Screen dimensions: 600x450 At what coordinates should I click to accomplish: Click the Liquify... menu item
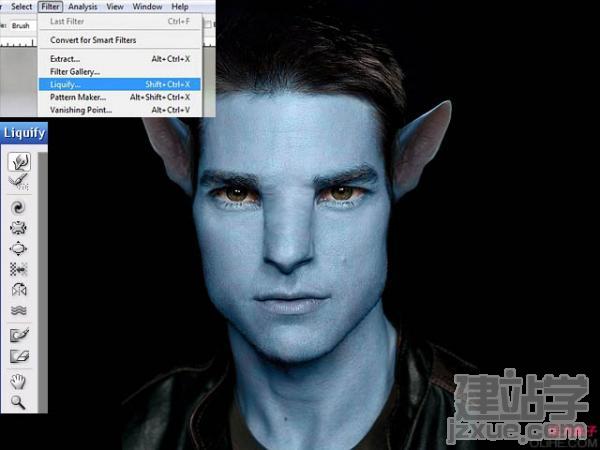click(x=120, y=84)
